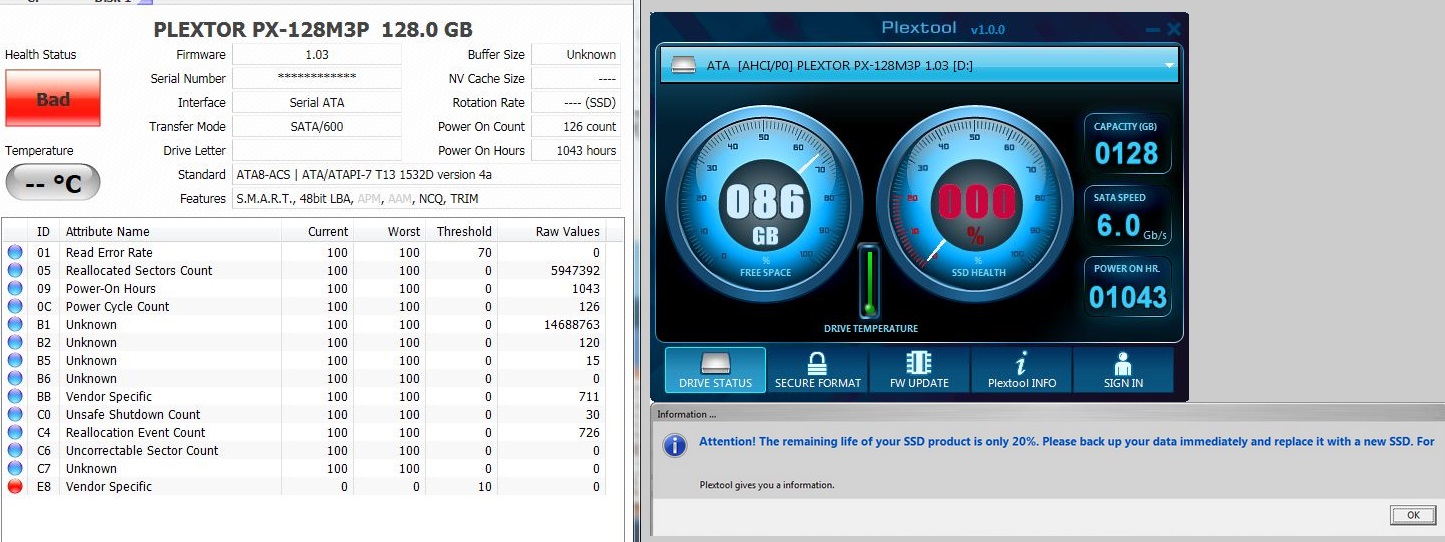
Task: Click the Standard ATA8-ACS field
Action: click(426, 175)
